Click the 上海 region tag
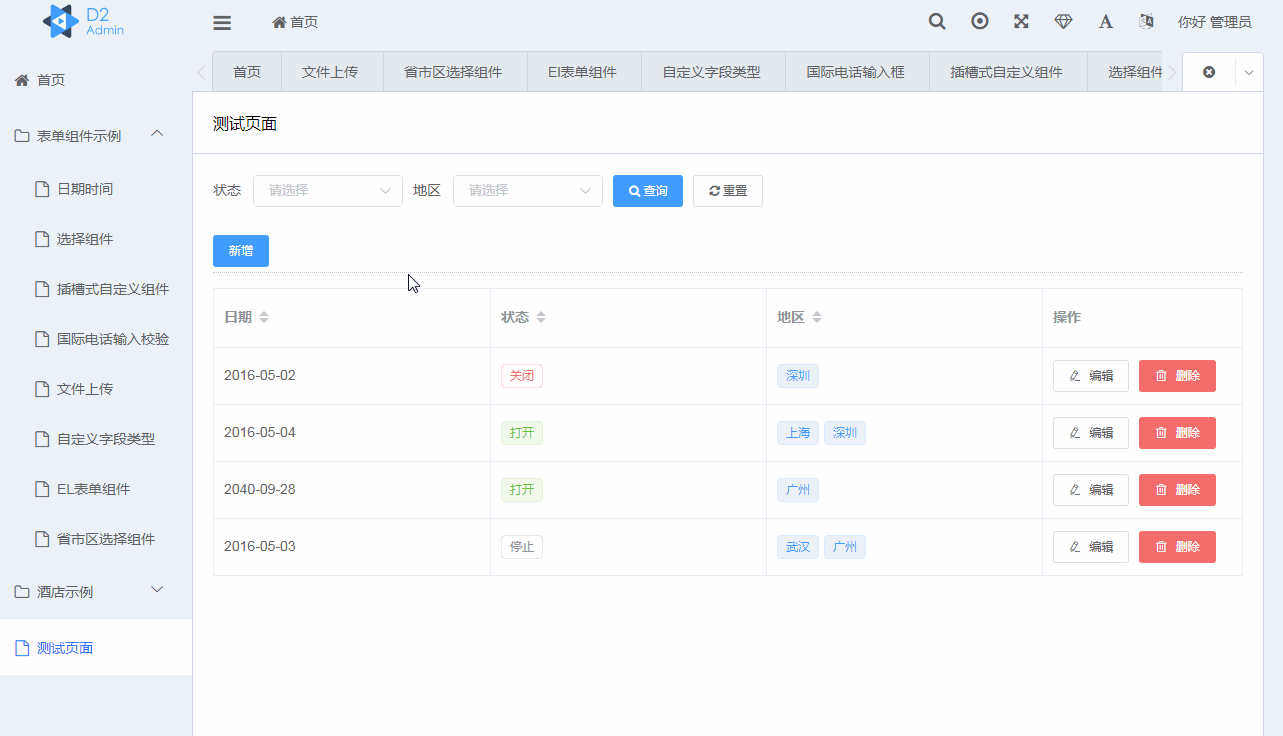 [798, 433]
